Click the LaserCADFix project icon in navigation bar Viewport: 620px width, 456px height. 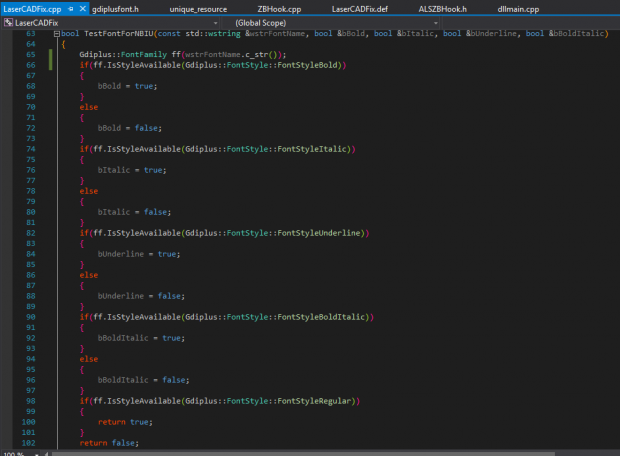click(x=8, y=22)
